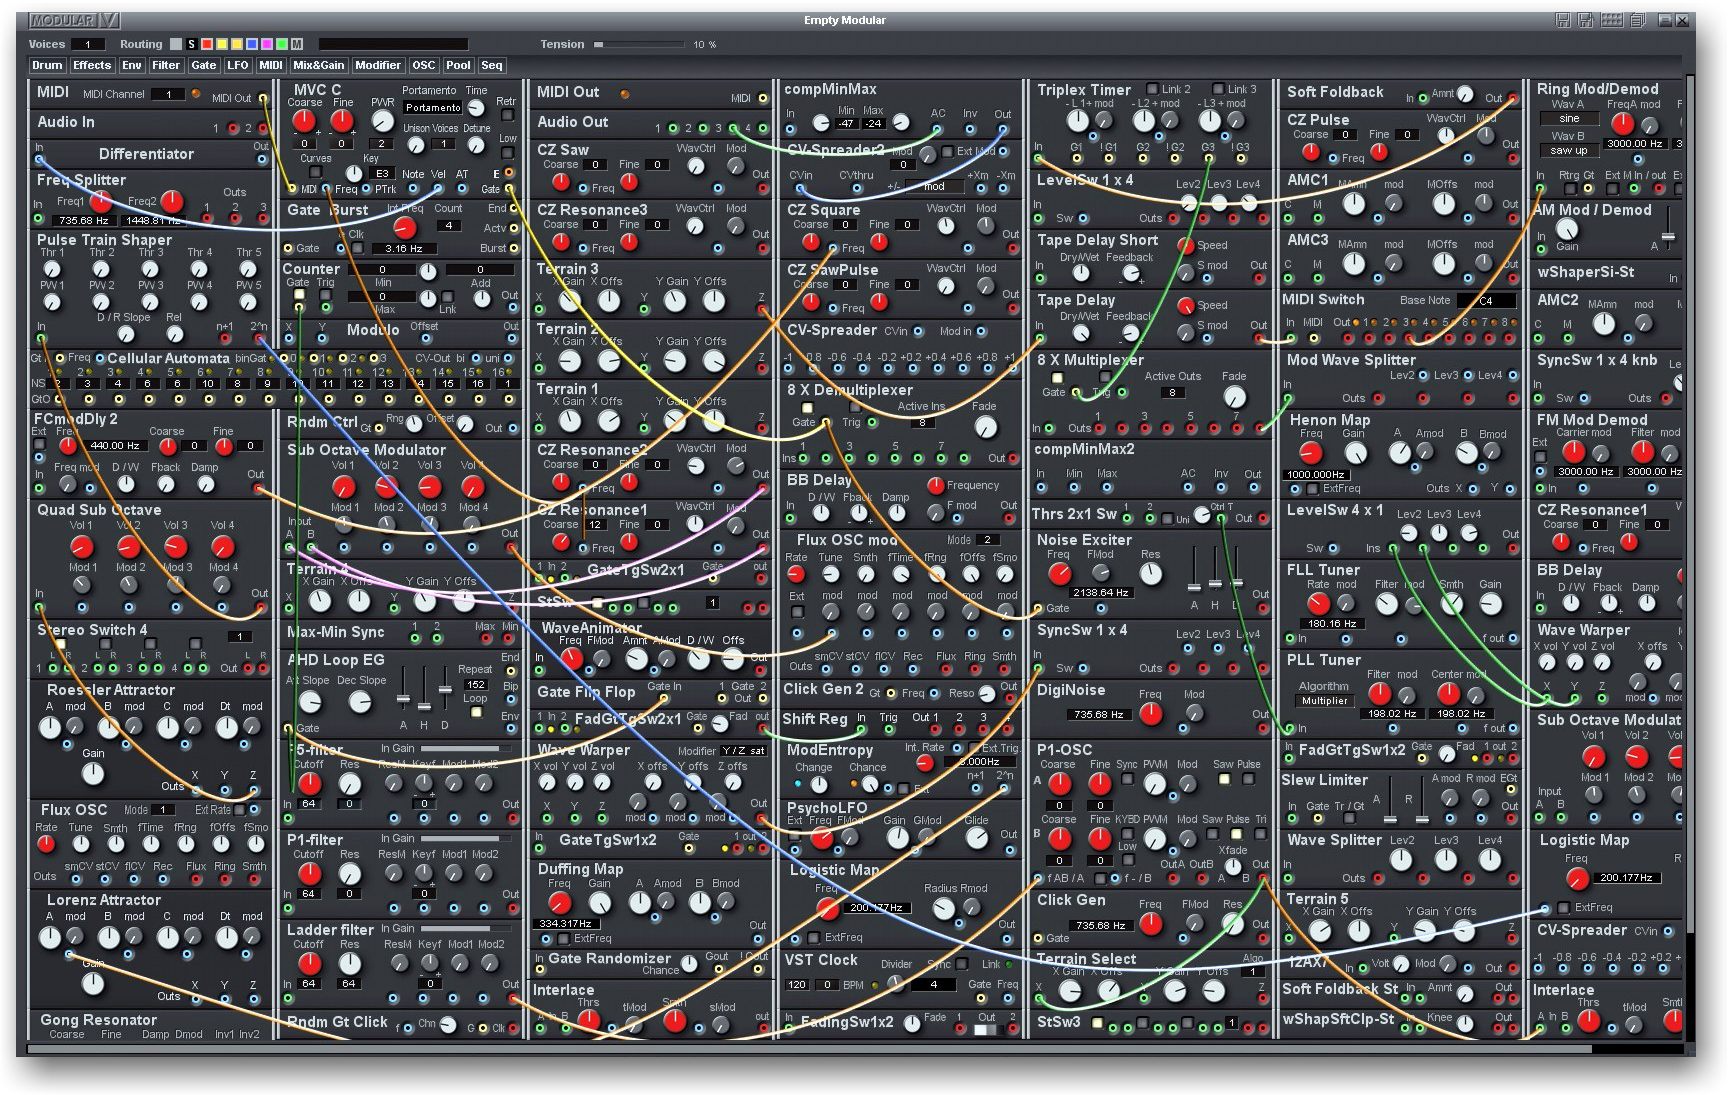Click the Tension slider
The height and width of the screenshot is (1095, 1730).
[638, 44]
